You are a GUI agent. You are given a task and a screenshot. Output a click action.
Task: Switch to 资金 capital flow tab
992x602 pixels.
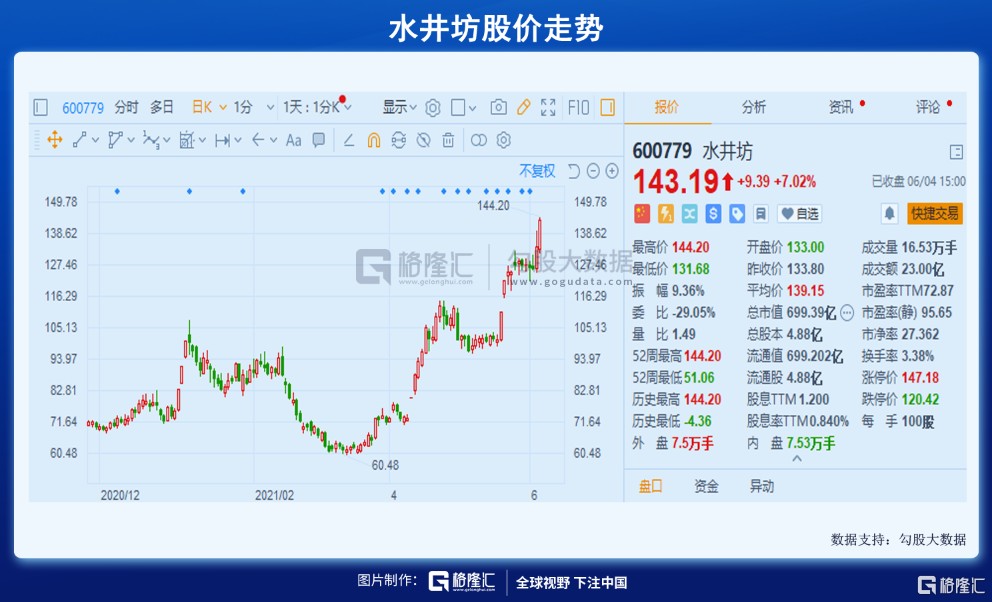pos(706,486)
